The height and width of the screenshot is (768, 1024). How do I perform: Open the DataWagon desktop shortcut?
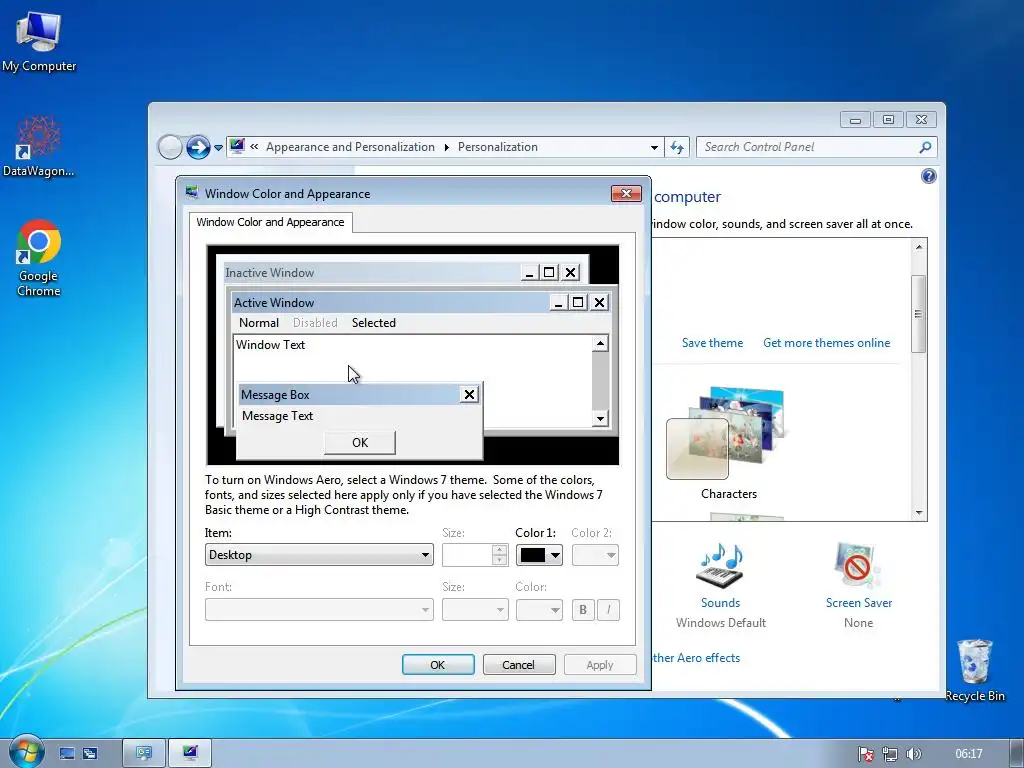pyautogui.click(x=39, y=146)
